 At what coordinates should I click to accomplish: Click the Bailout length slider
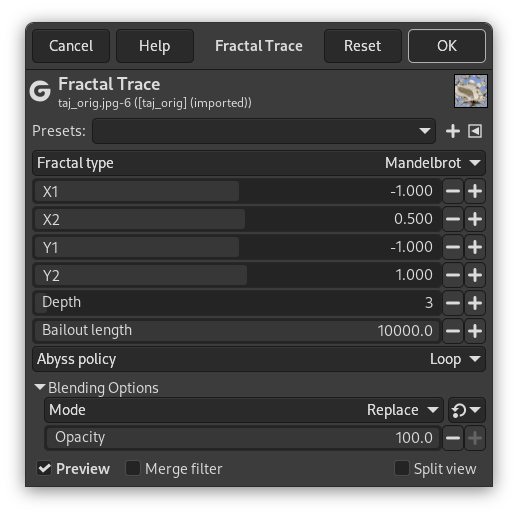tap(237, 331)
